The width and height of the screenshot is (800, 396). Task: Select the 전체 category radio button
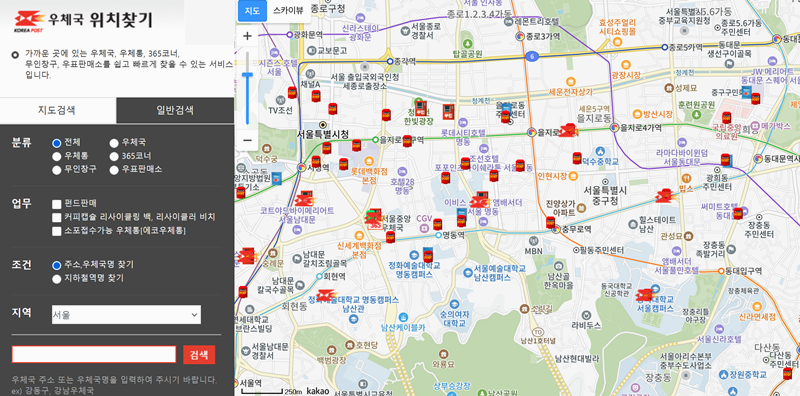click(57, 143)
